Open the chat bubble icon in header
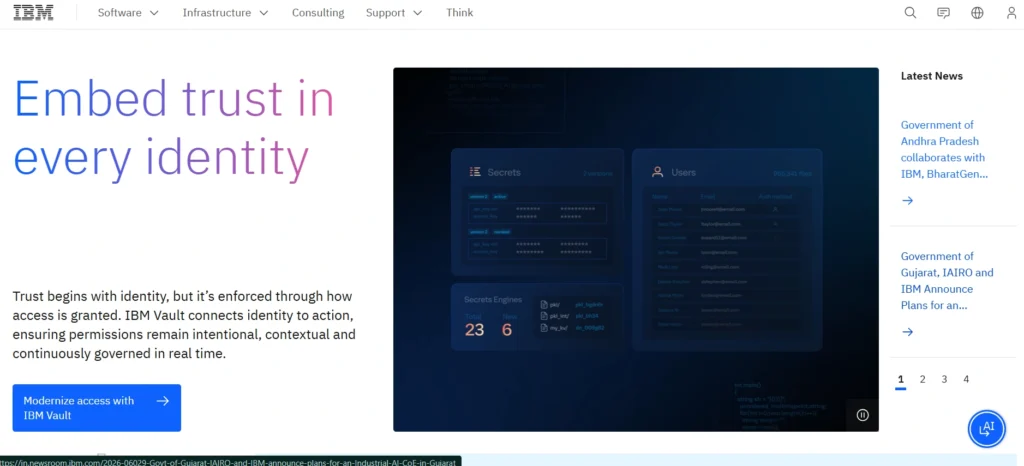The height and width of the screenshot is (466, 1024). pos(944,13)
